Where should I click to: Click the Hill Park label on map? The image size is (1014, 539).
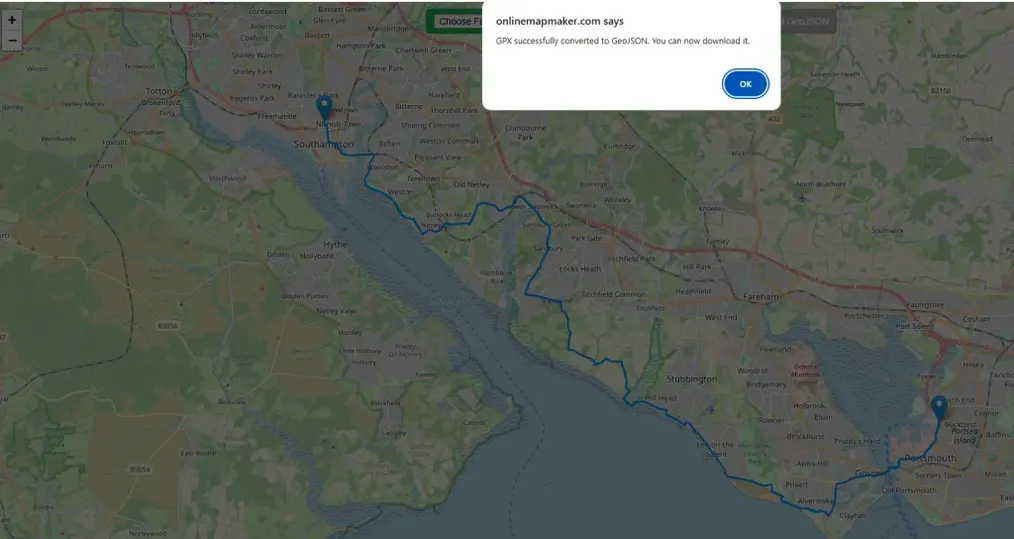[x=695, y=267]
